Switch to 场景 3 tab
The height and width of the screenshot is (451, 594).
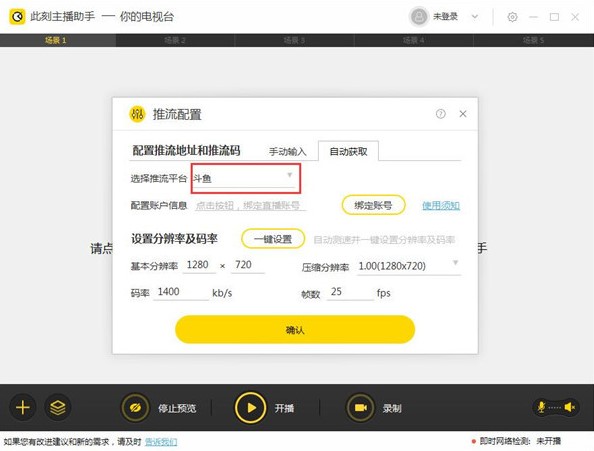pos(294,40)
